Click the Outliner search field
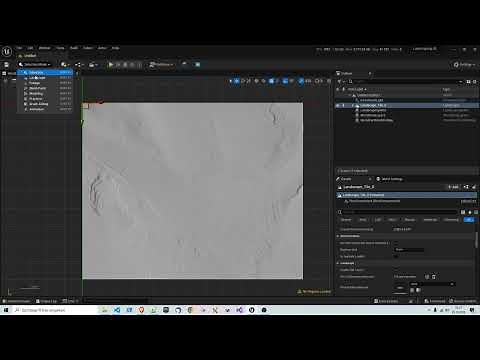The width and height of the screenshot is (480, 360). tap(405, 81)
